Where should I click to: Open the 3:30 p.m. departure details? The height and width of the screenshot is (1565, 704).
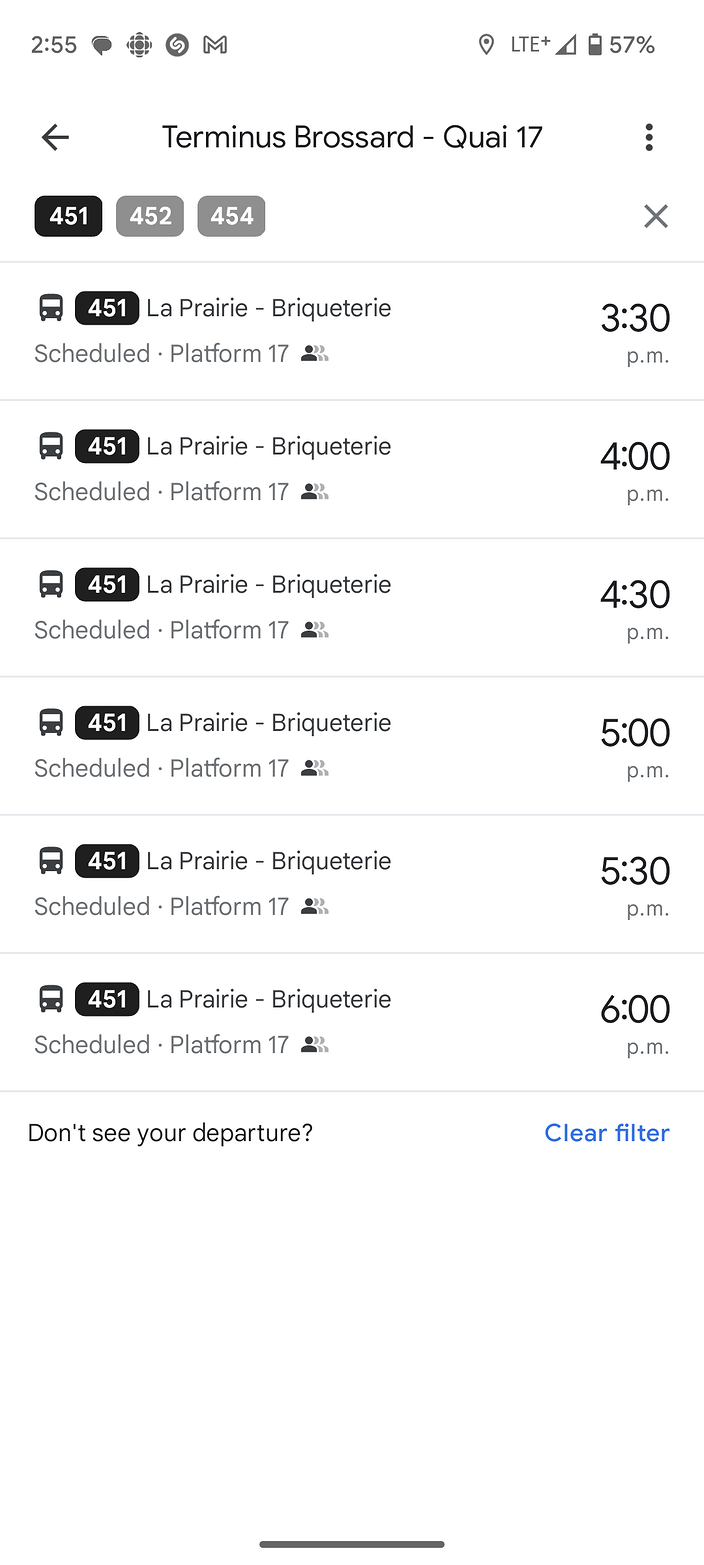[352, 331]
